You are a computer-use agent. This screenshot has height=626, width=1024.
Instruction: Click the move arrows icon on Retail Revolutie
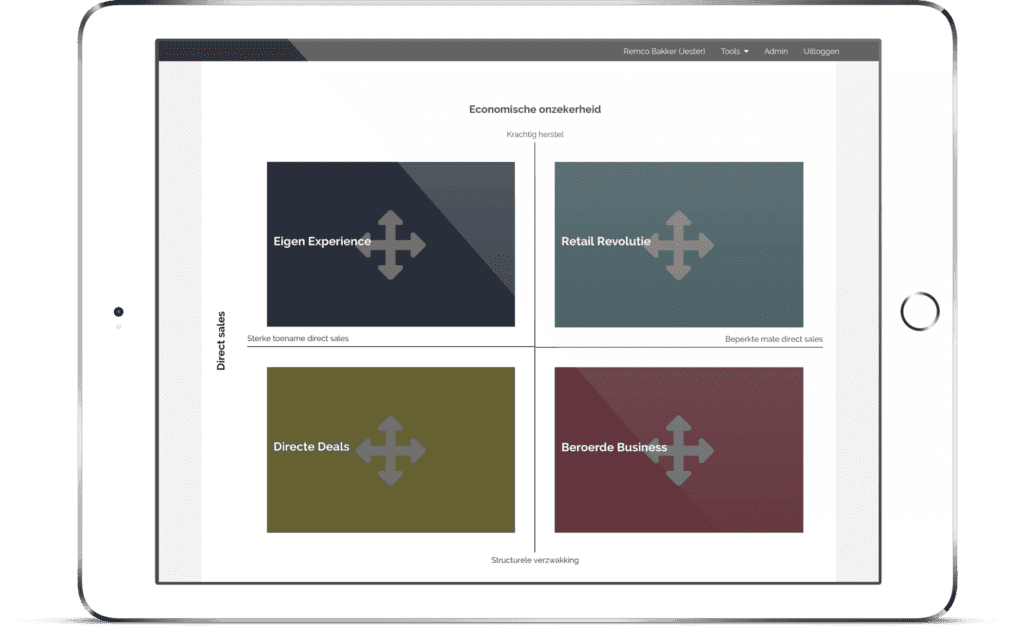click(679, 245)
